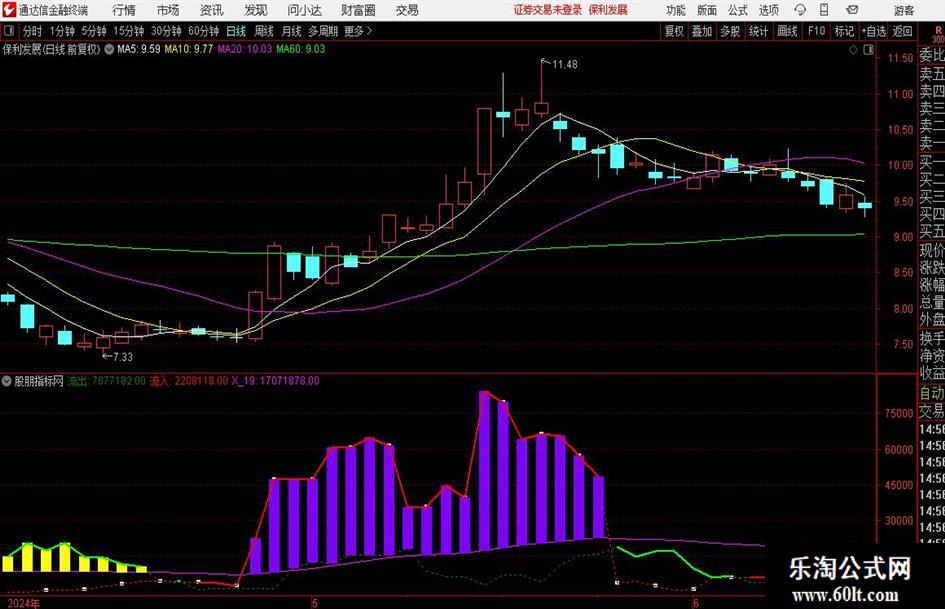
Task: Click the 7.33 low price marker
Action: click(122, 357)
